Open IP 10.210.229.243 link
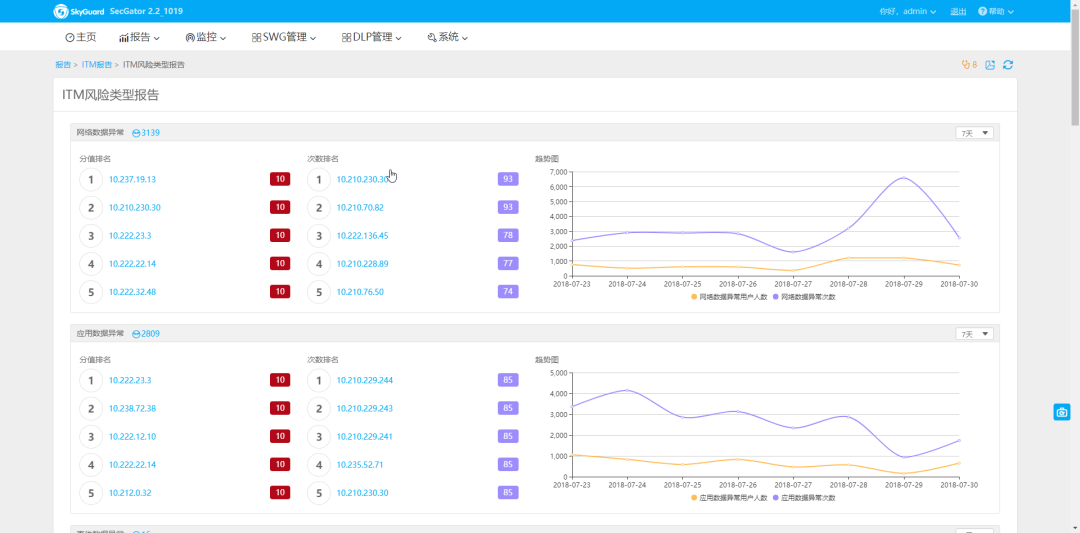Image resolution: width=1080 pixels, height=533 pixels. [365, 408]
